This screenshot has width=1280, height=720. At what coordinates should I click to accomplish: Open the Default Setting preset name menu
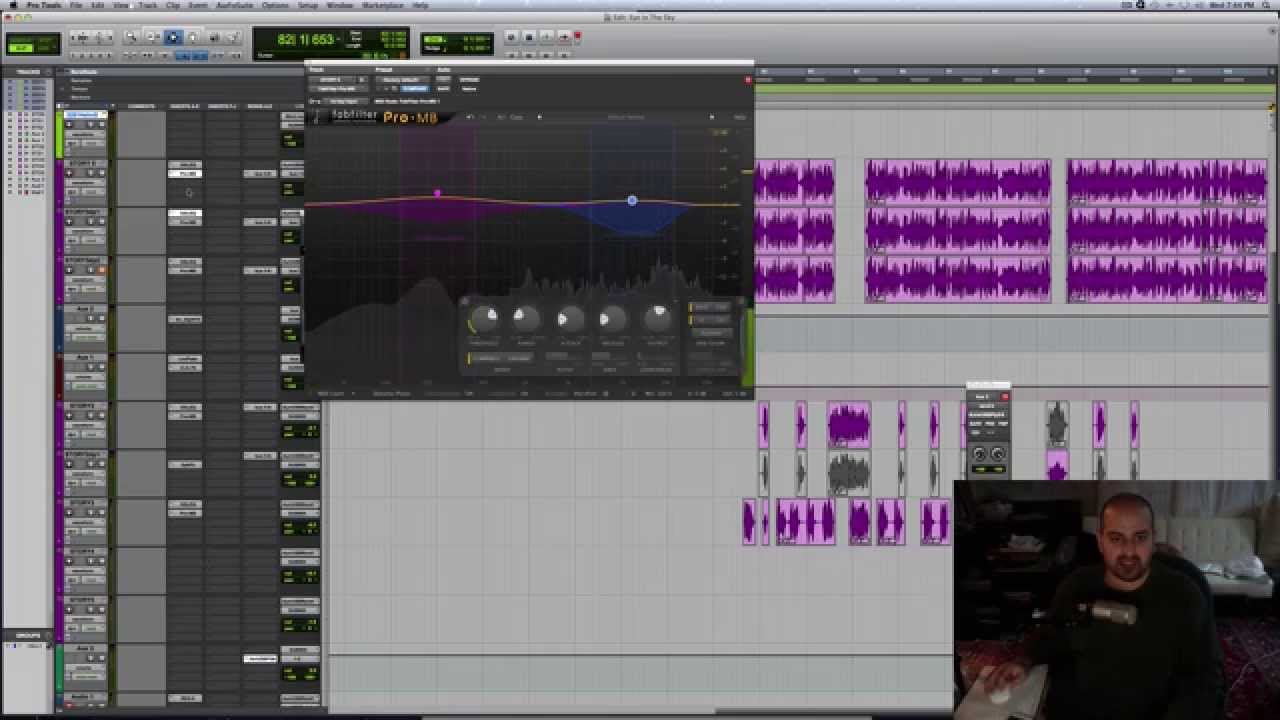pyautogui.click(x=625, y=116)
